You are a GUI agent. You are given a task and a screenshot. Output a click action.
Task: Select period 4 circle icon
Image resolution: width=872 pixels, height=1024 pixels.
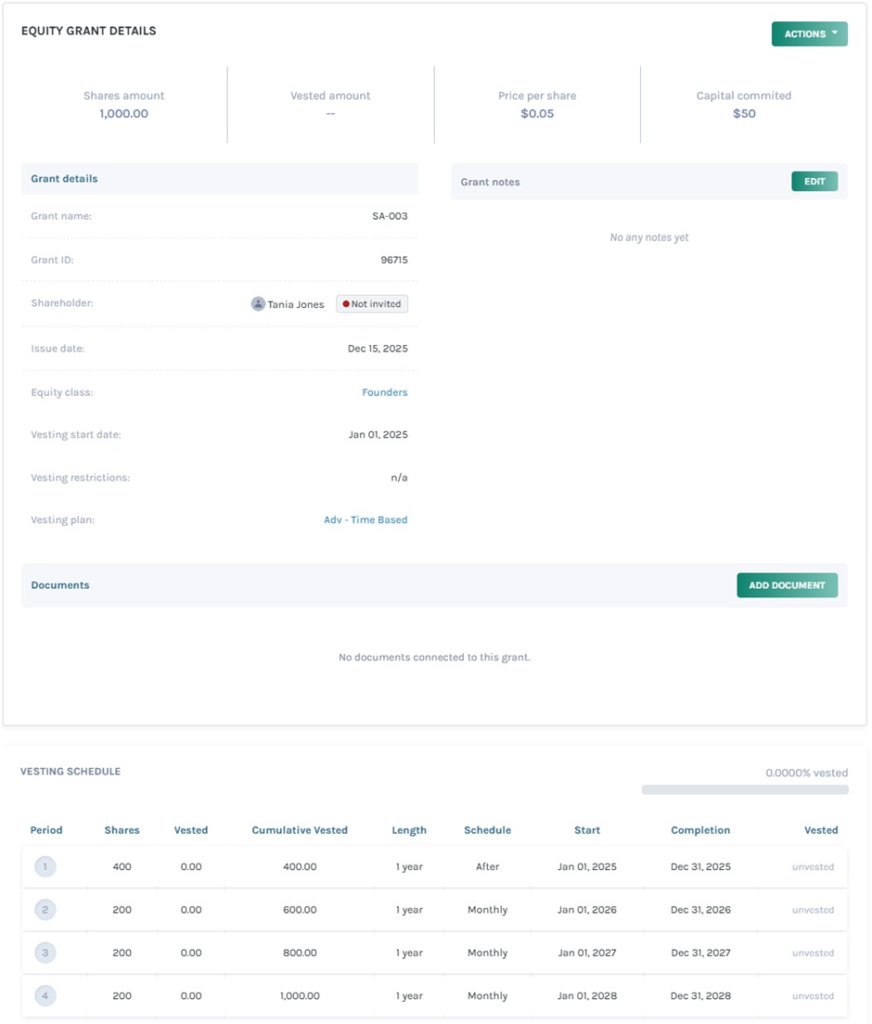pyautogui.click(x=44, y=996)
